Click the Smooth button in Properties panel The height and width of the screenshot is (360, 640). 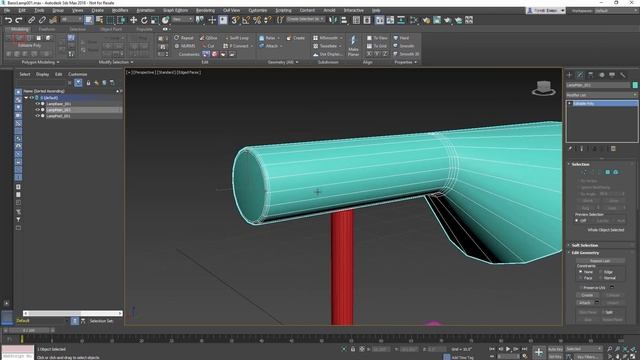404,46
